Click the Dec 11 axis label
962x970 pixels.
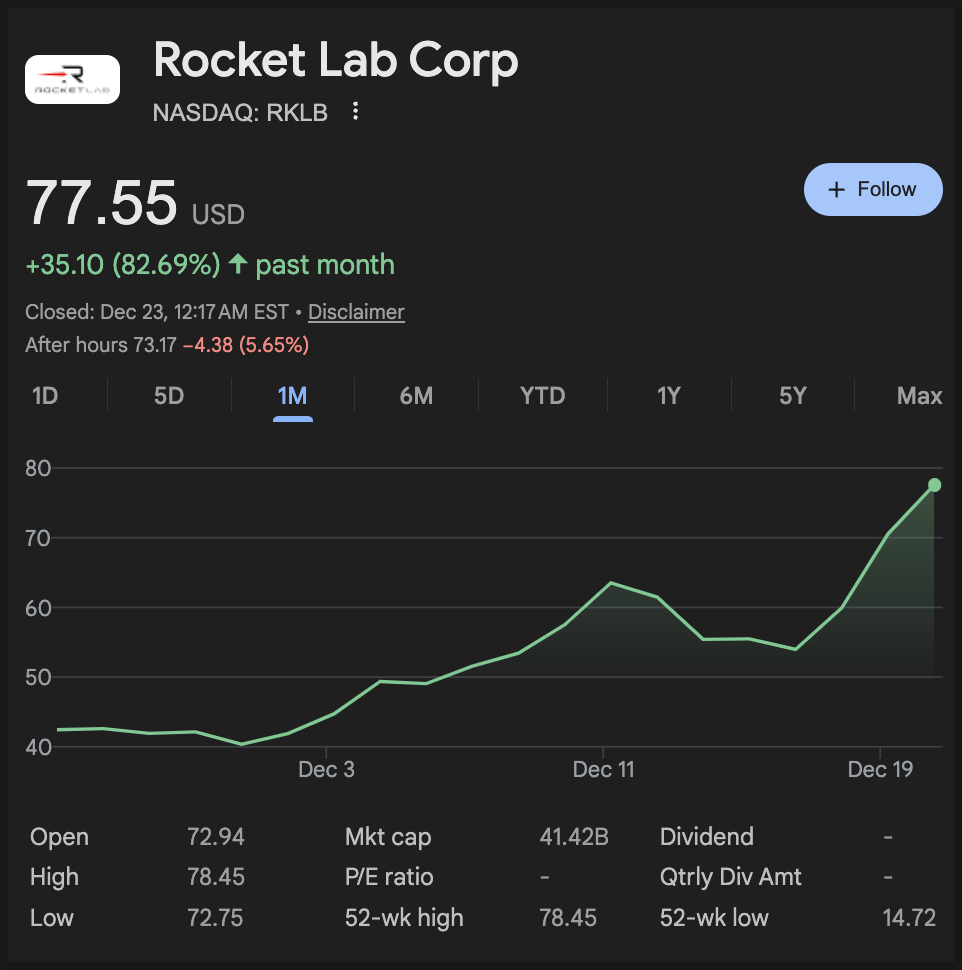(x=604, y=769)
